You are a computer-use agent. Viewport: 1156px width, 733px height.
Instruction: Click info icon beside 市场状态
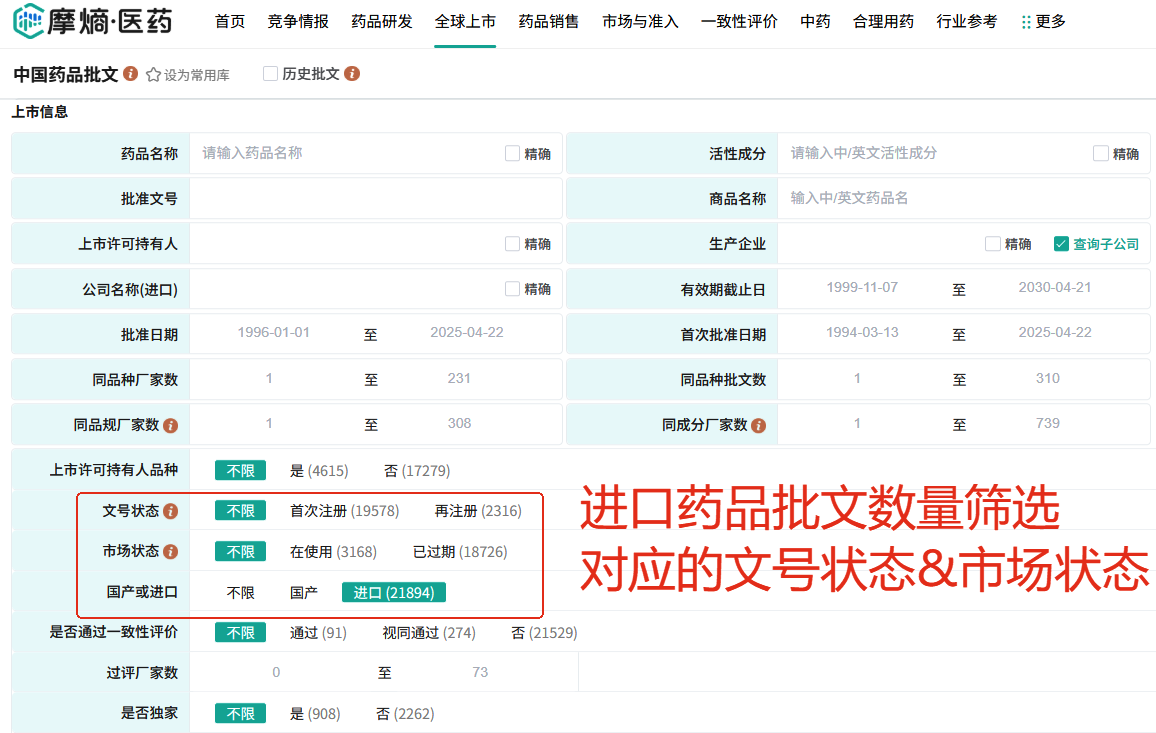170,552
